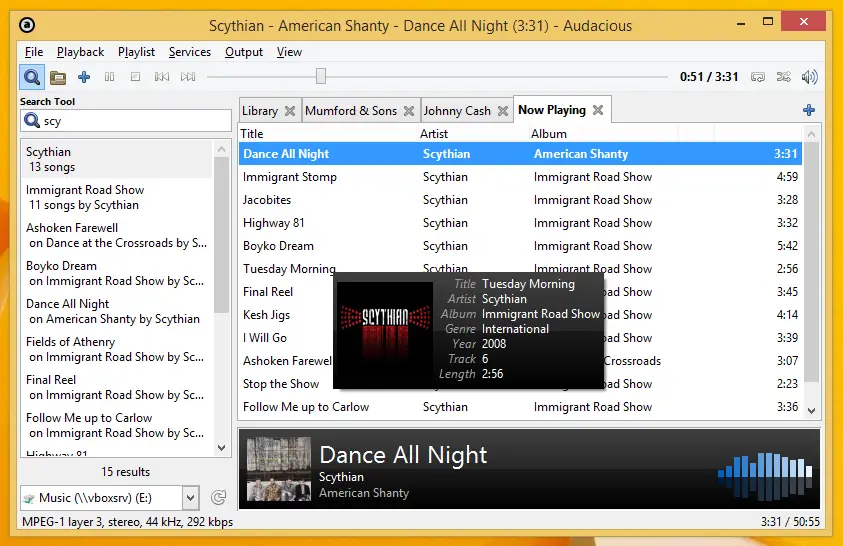Click the Add Files plus icon in toolbar
The image size is (843, 546).
click(84, 77)
